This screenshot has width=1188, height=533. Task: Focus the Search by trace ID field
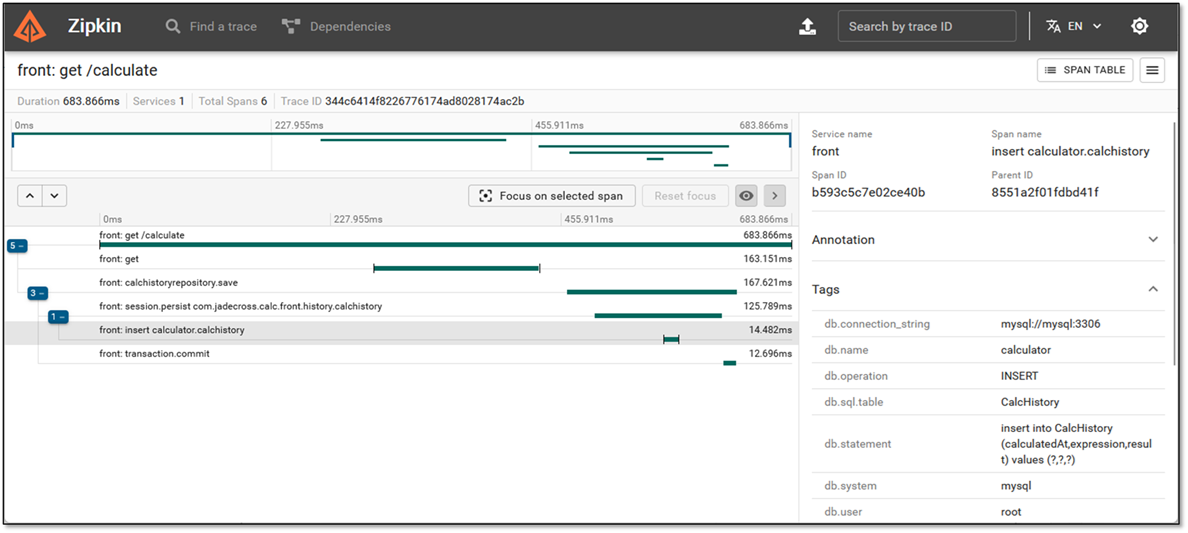pyautogui.click(x=927, y=27)
